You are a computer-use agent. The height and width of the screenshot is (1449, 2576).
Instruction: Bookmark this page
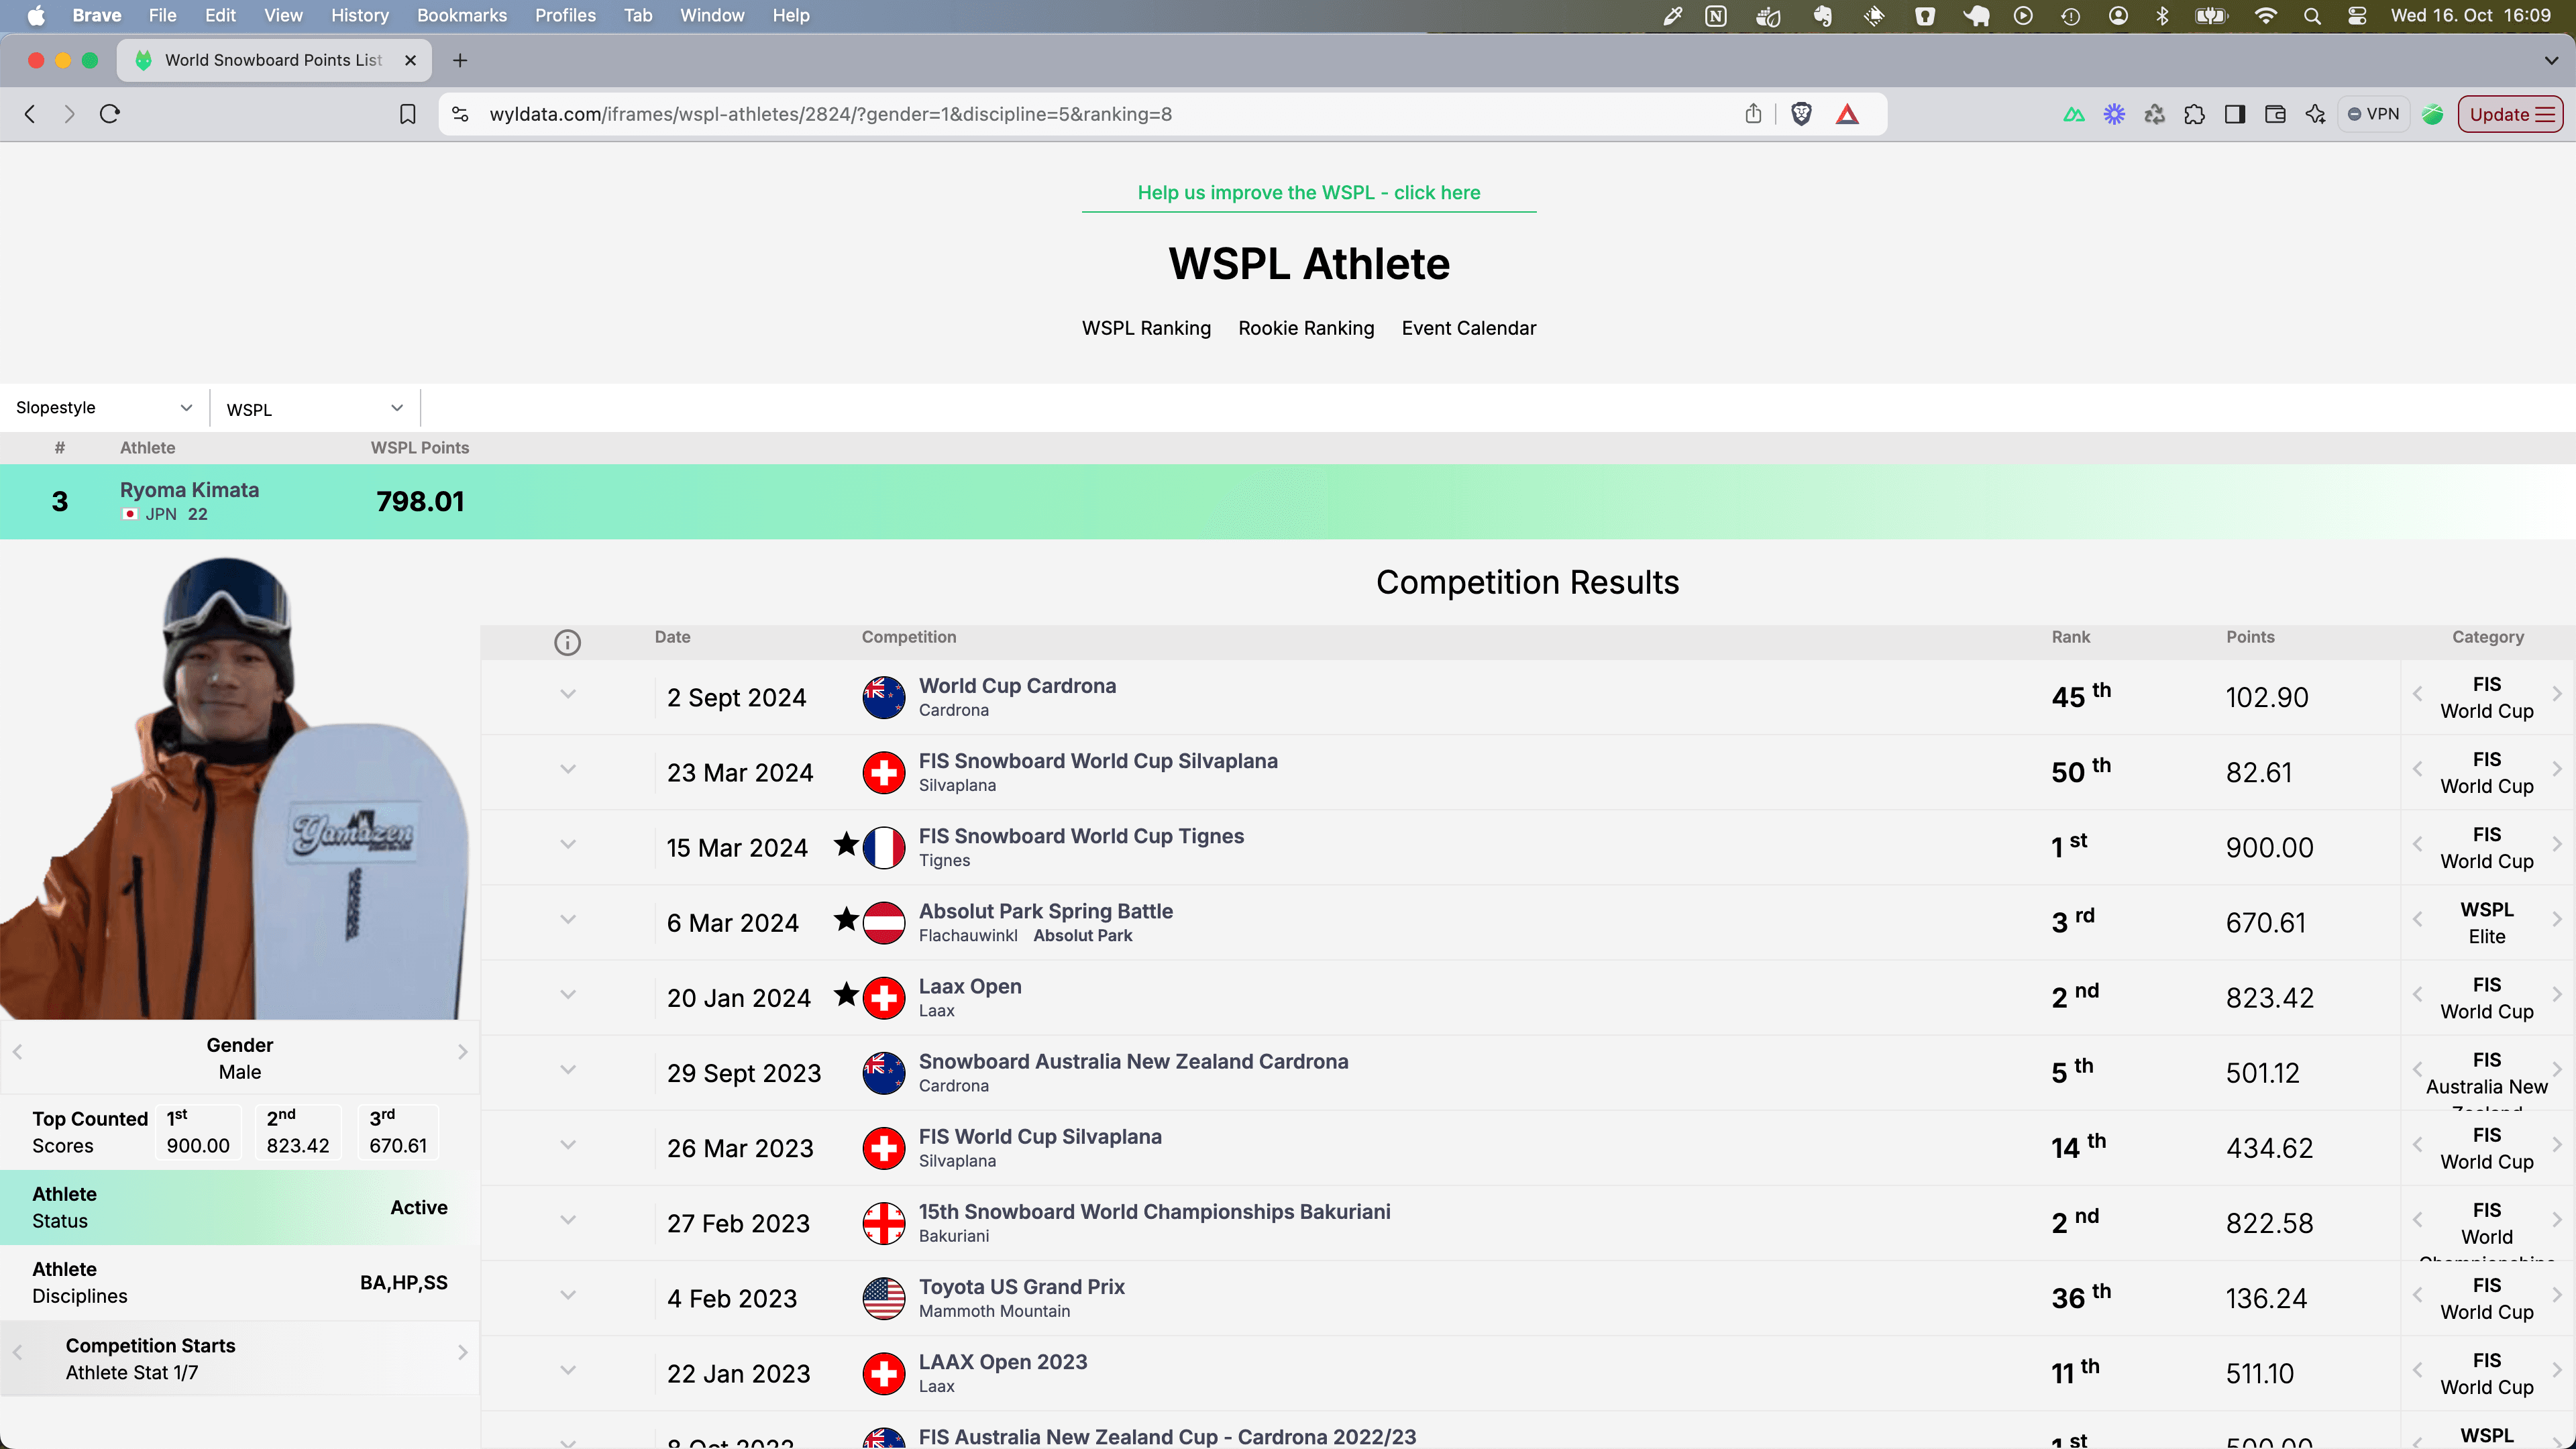coord(407,114)
